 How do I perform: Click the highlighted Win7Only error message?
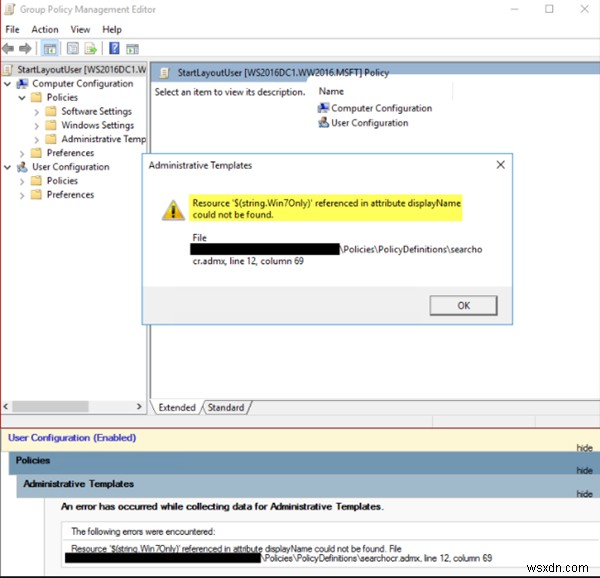[326, 209]
